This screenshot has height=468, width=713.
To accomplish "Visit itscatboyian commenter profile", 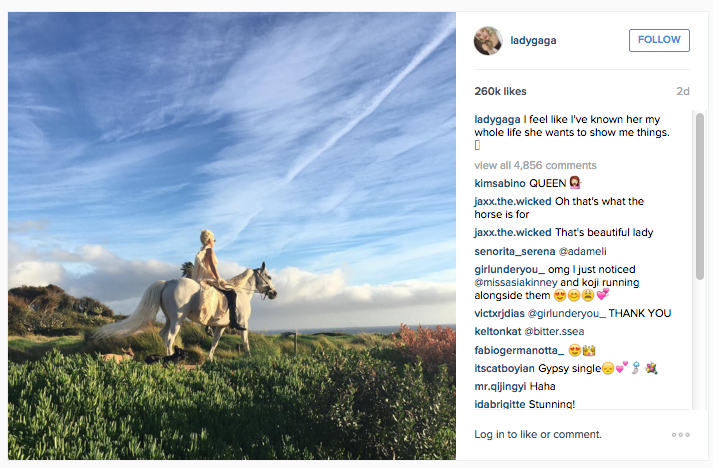I will (x=504, y=368).
